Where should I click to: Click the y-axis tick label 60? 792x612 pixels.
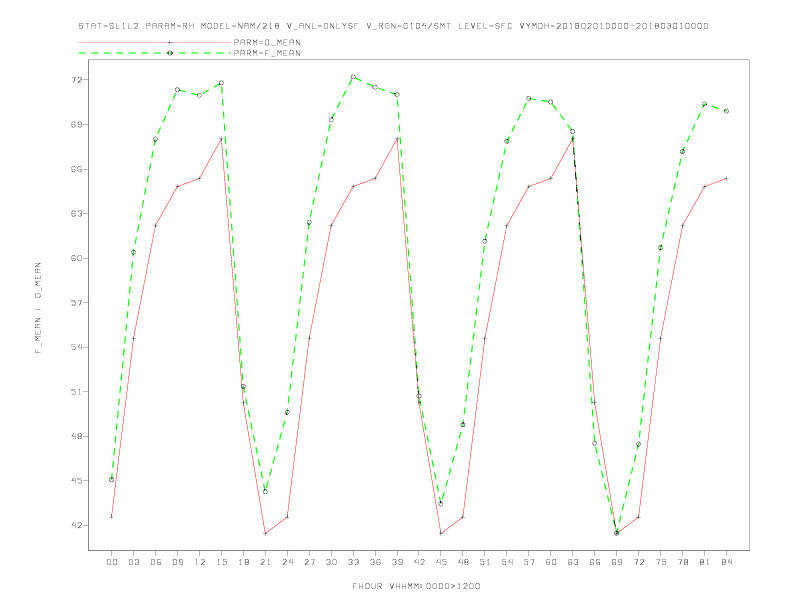click(76, 258)
